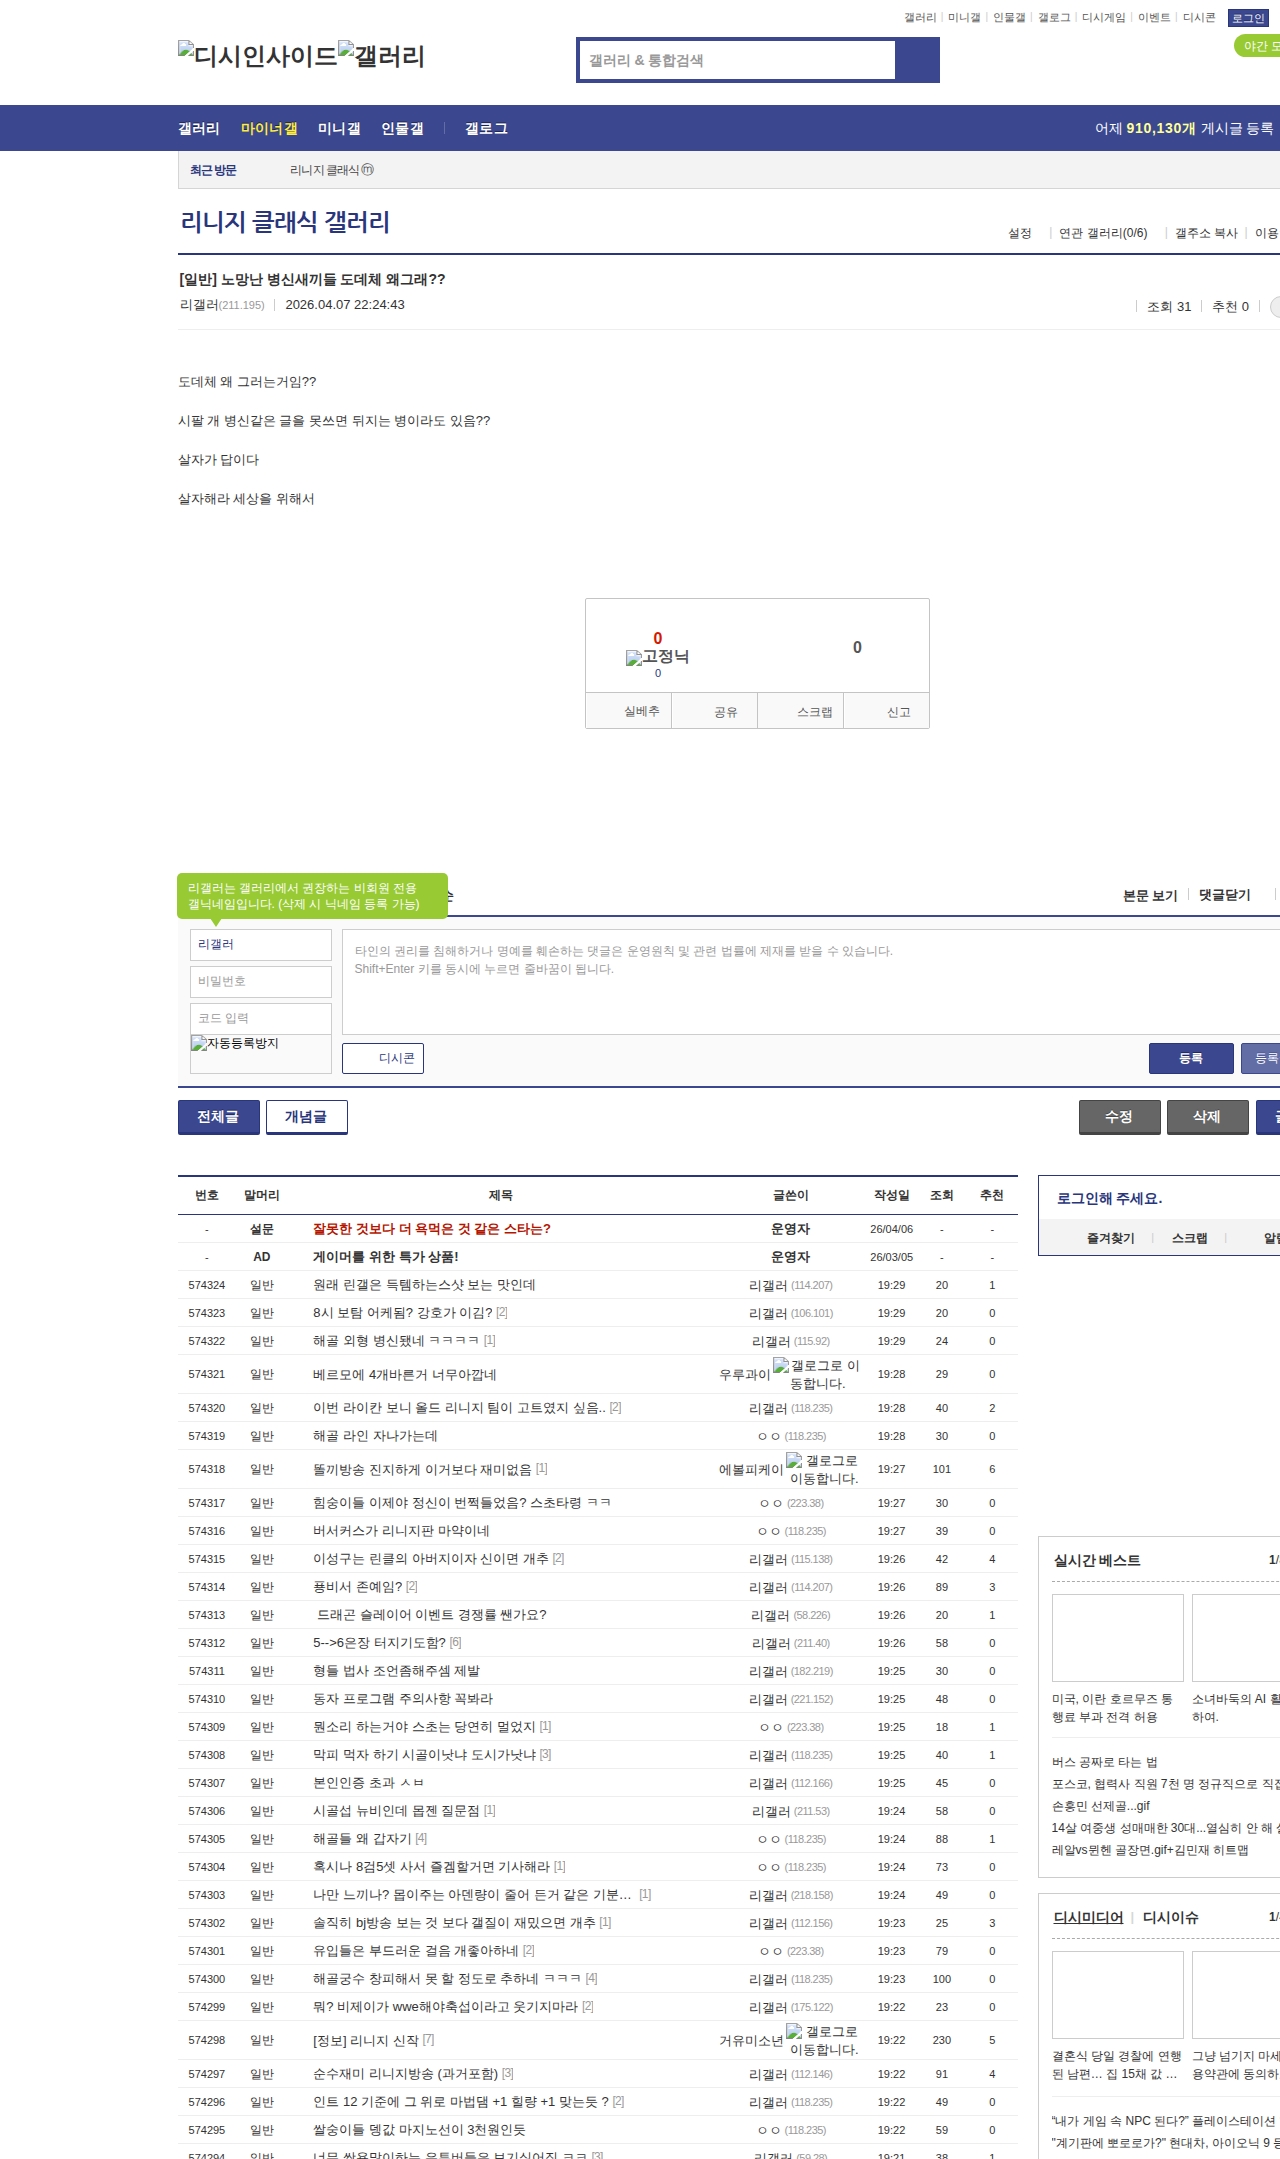Click into the comment text area
Viewport: 1280px width, 2159px height.
point(811,982)
